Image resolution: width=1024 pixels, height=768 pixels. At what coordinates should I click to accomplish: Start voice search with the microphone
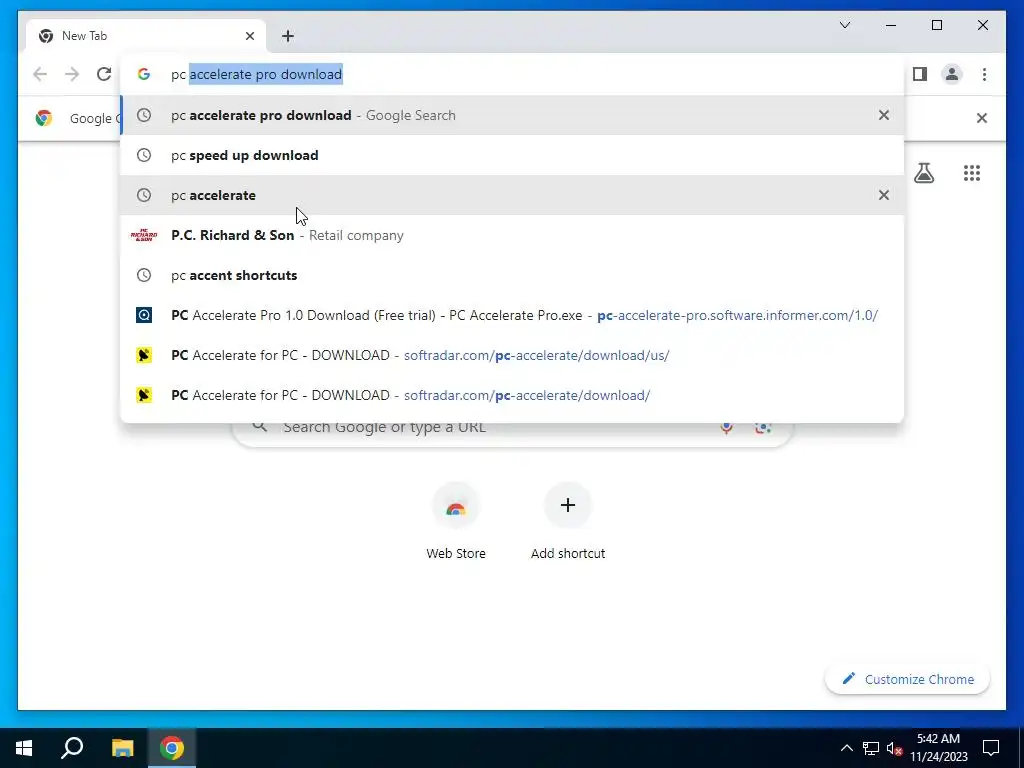pyautogui.click(x=726, y=427)
